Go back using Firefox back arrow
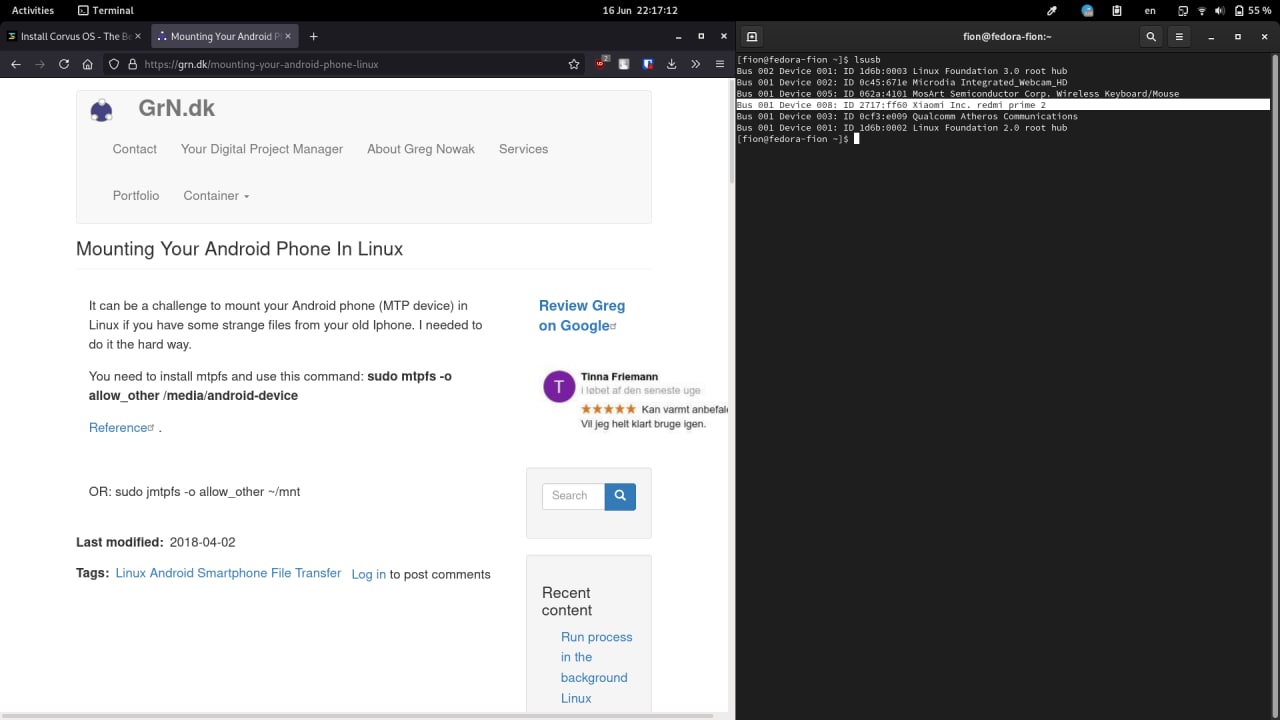This screenshot has height=720, width=1280. [16, 64]
